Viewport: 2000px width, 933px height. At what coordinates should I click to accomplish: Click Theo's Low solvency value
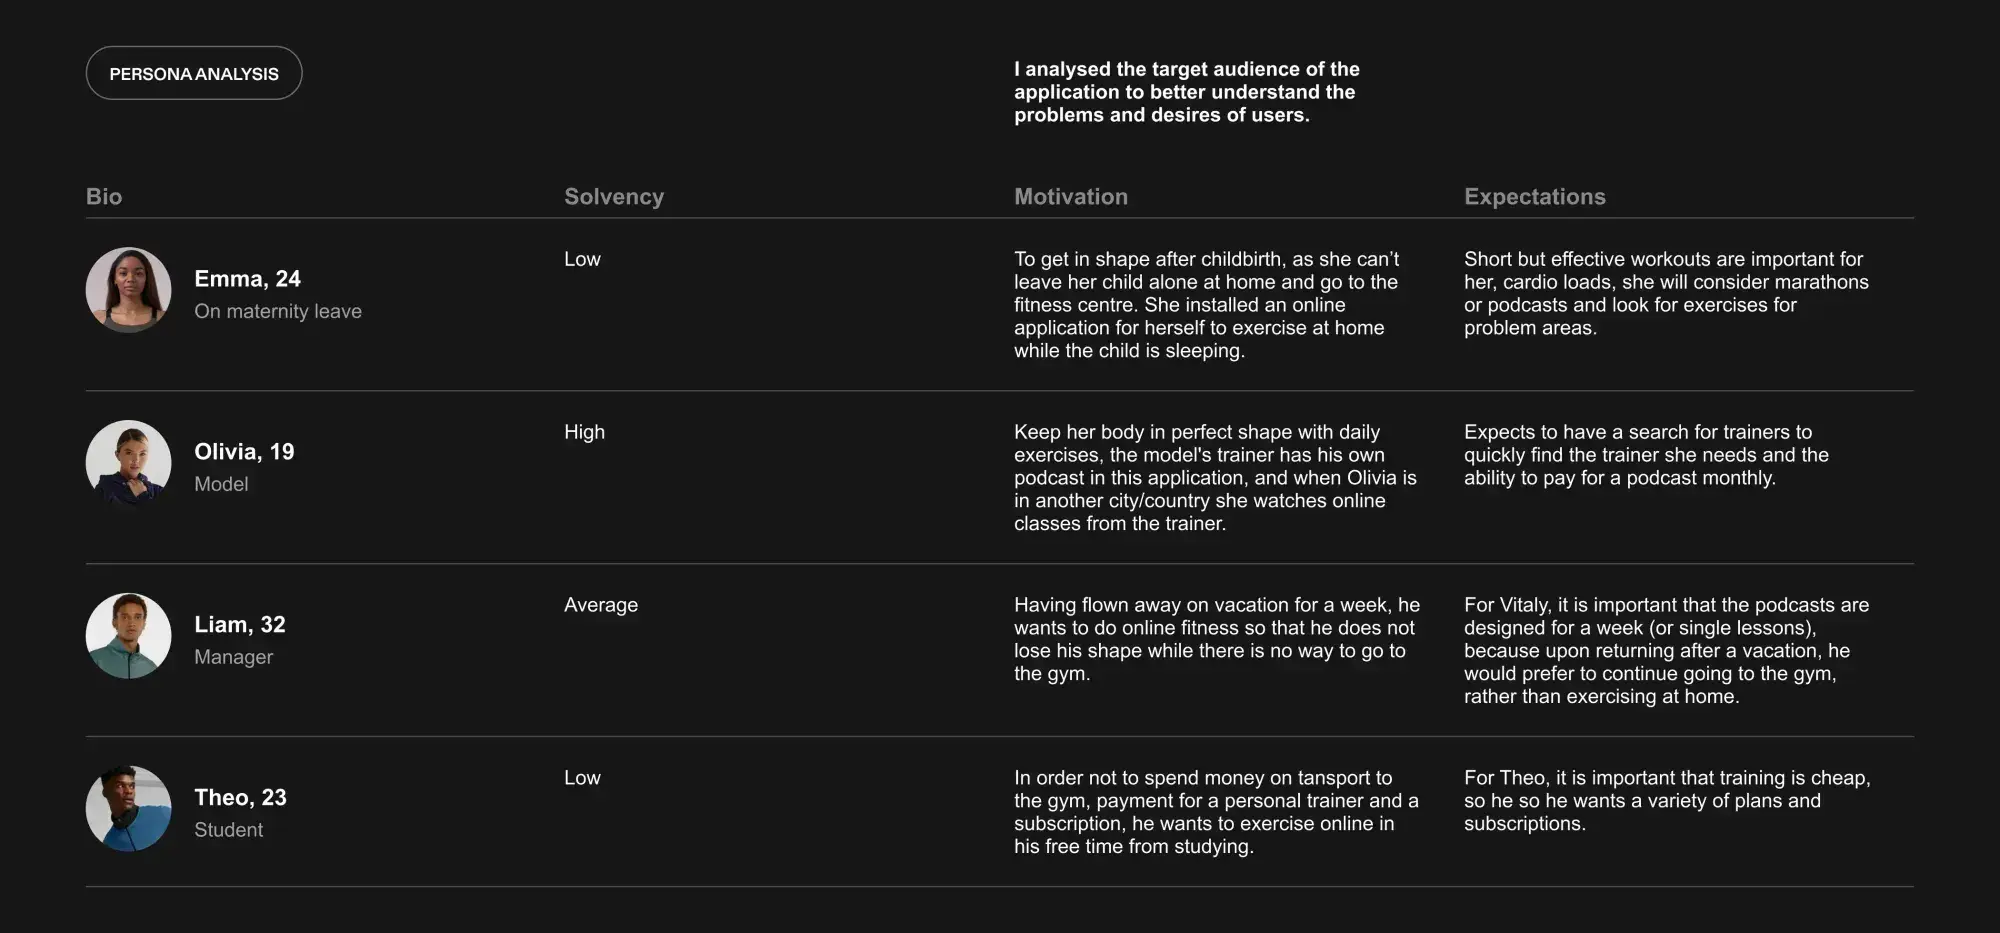(582, 778)
